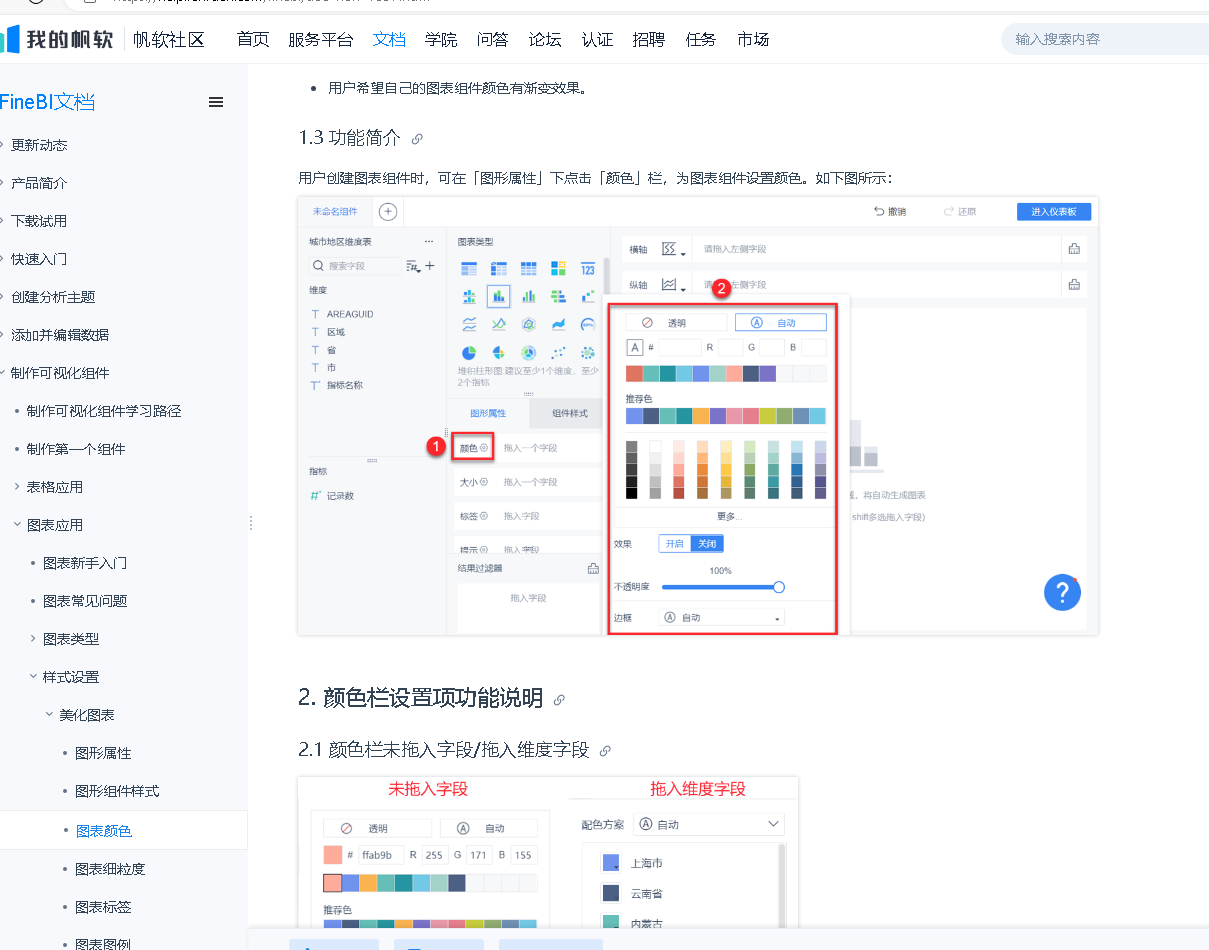1209x950 pixels.
Task: Open 学院 in top navigation
Action: pyautogui.click(x=441, y=40)
